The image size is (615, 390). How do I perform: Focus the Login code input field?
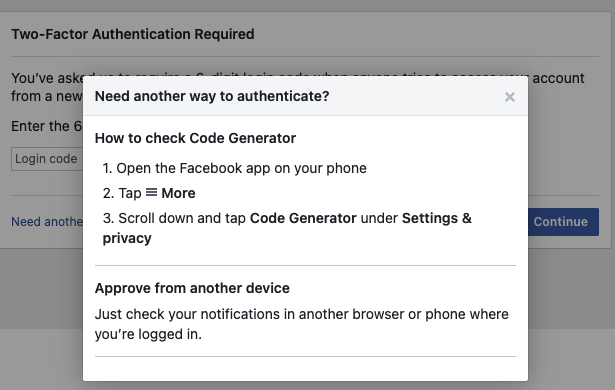coord(47,159)
